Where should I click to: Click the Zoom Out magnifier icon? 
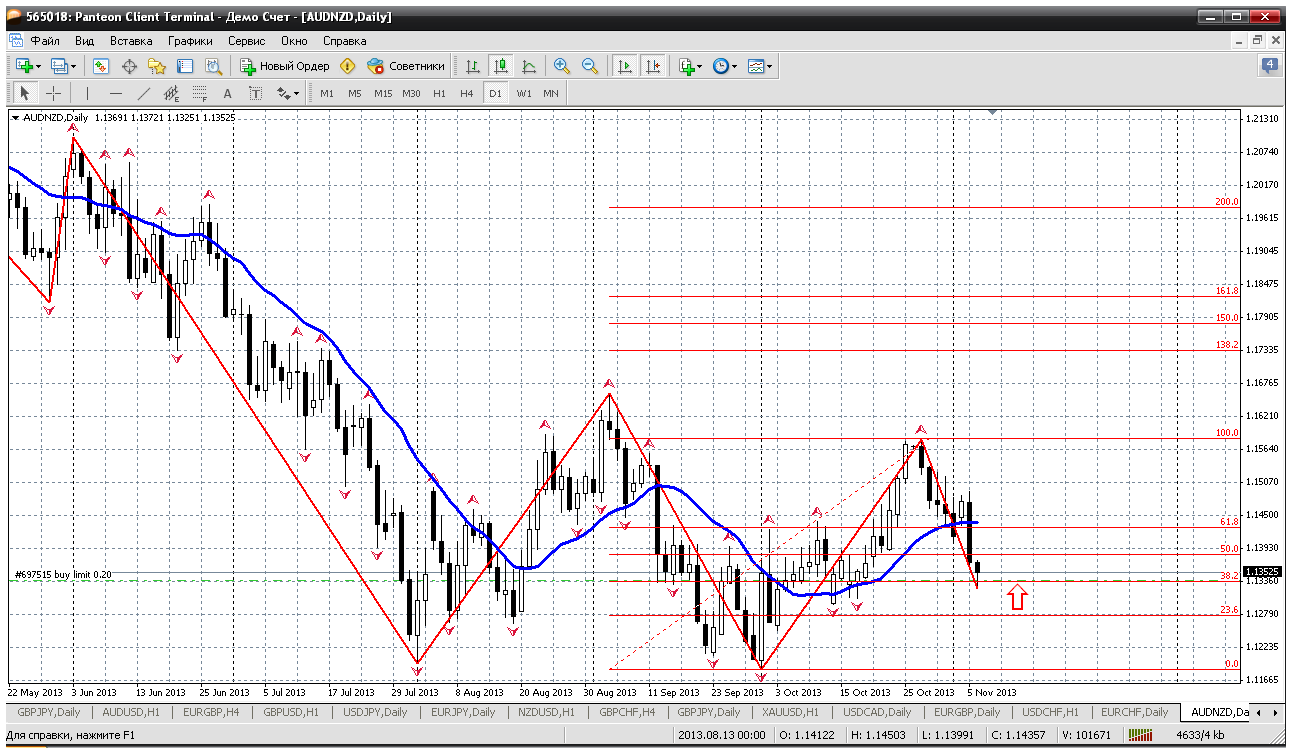coord(590,66)
